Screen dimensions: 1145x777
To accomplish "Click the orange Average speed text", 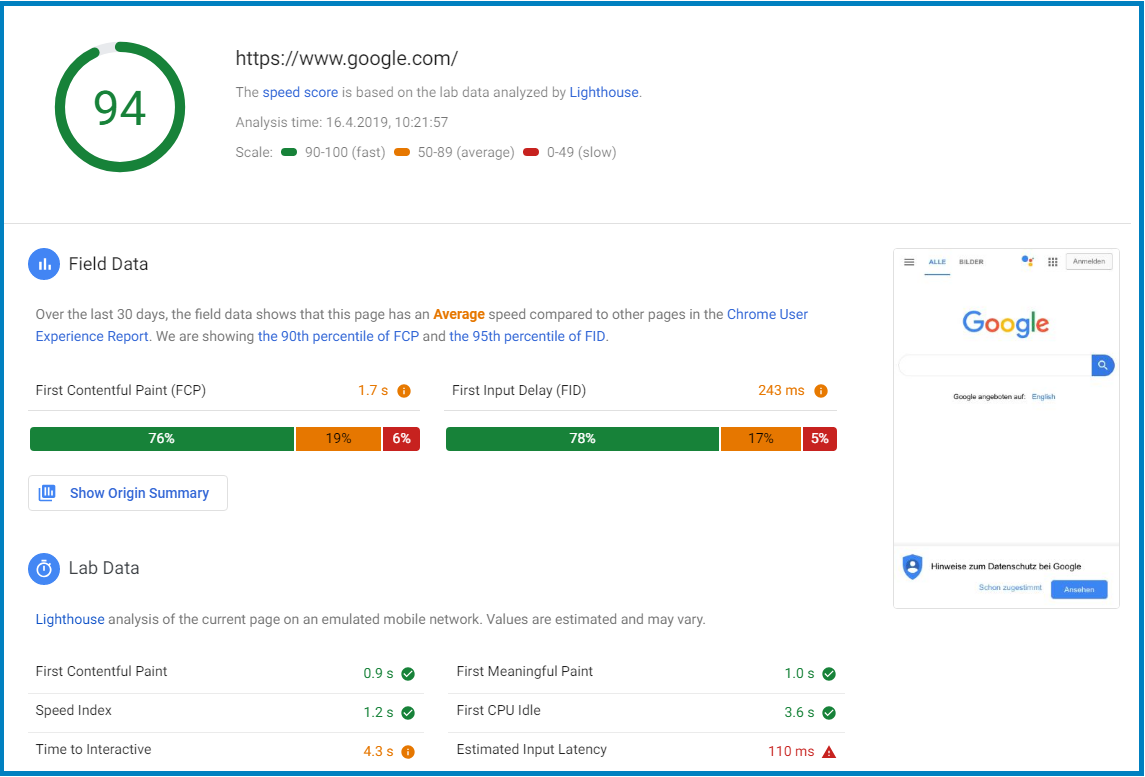I will (459, 315).
